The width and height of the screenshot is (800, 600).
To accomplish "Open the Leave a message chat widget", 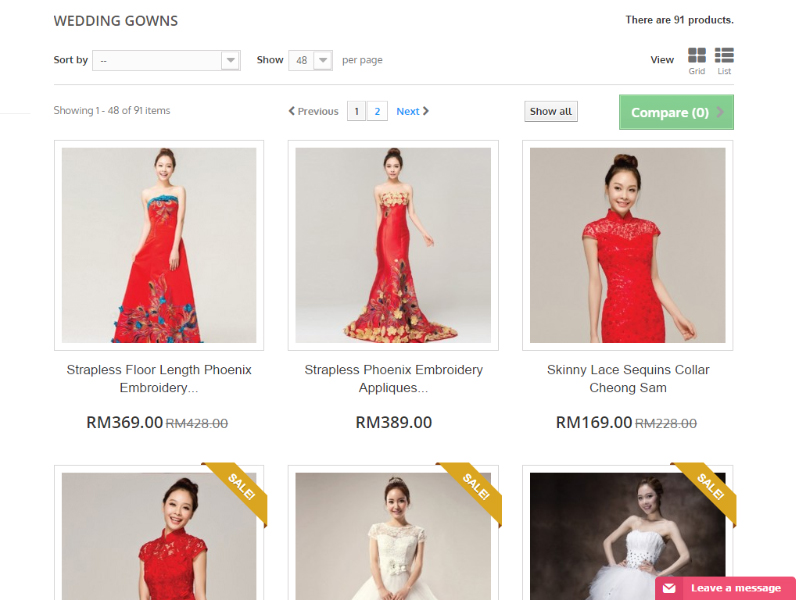I will tap(725, 588).
